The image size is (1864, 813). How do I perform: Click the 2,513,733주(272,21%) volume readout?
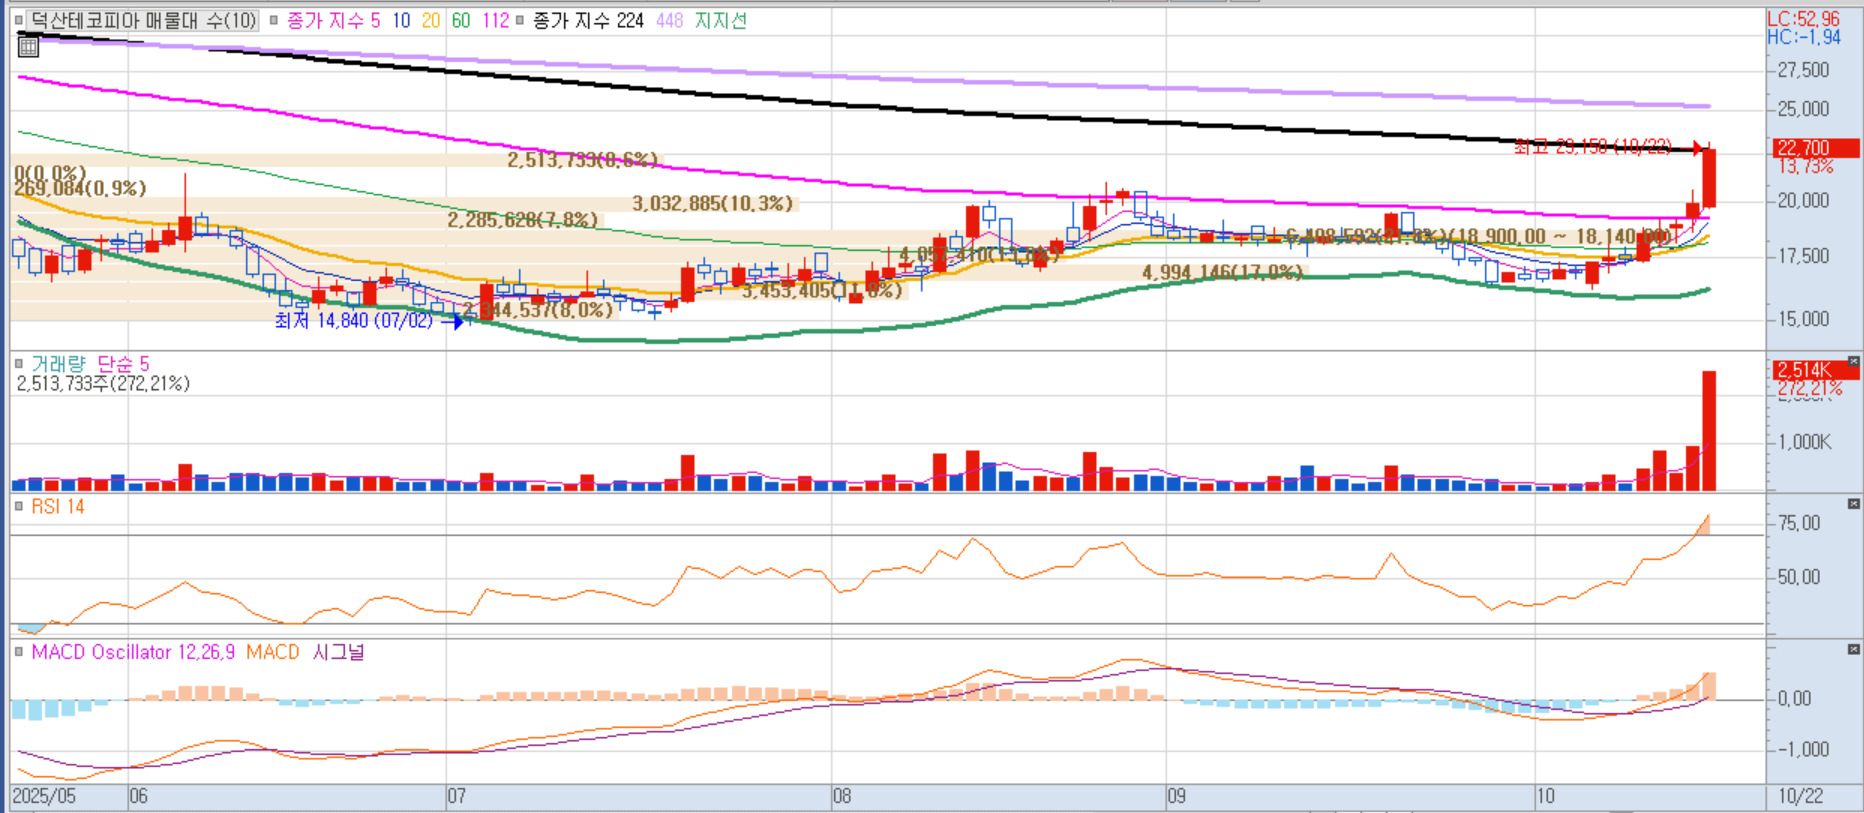coord(103,384)
